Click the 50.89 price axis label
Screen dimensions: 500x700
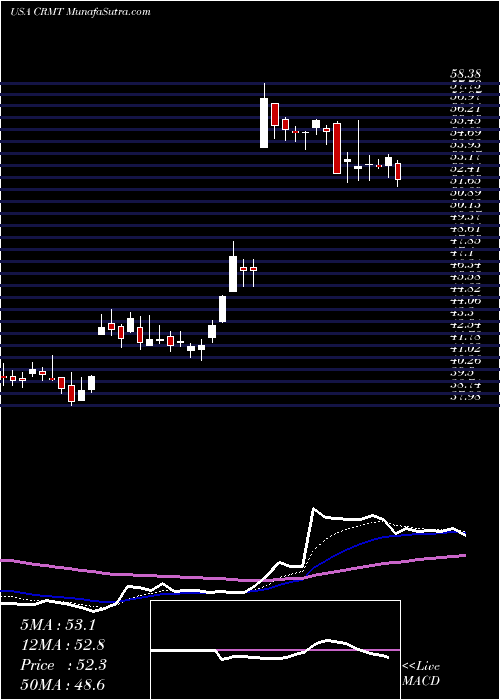465,193
